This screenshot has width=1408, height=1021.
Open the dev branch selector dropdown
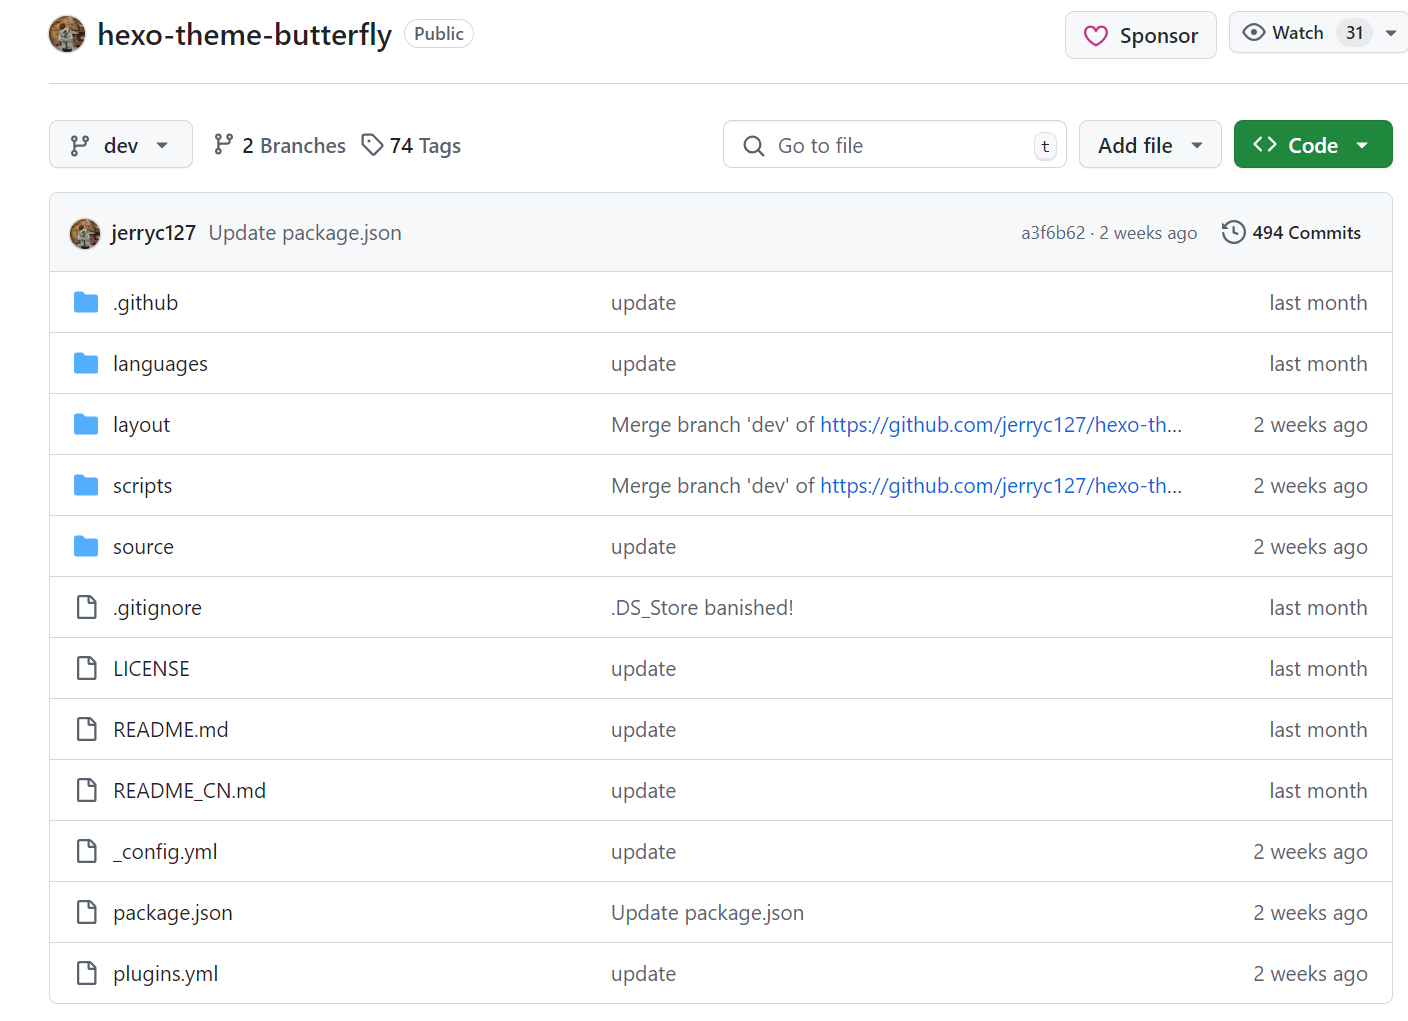[121, 145]
